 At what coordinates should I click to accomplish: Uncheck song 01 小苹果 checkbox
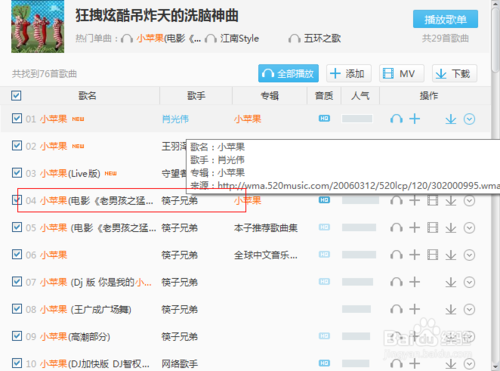[x=17, y=118]
